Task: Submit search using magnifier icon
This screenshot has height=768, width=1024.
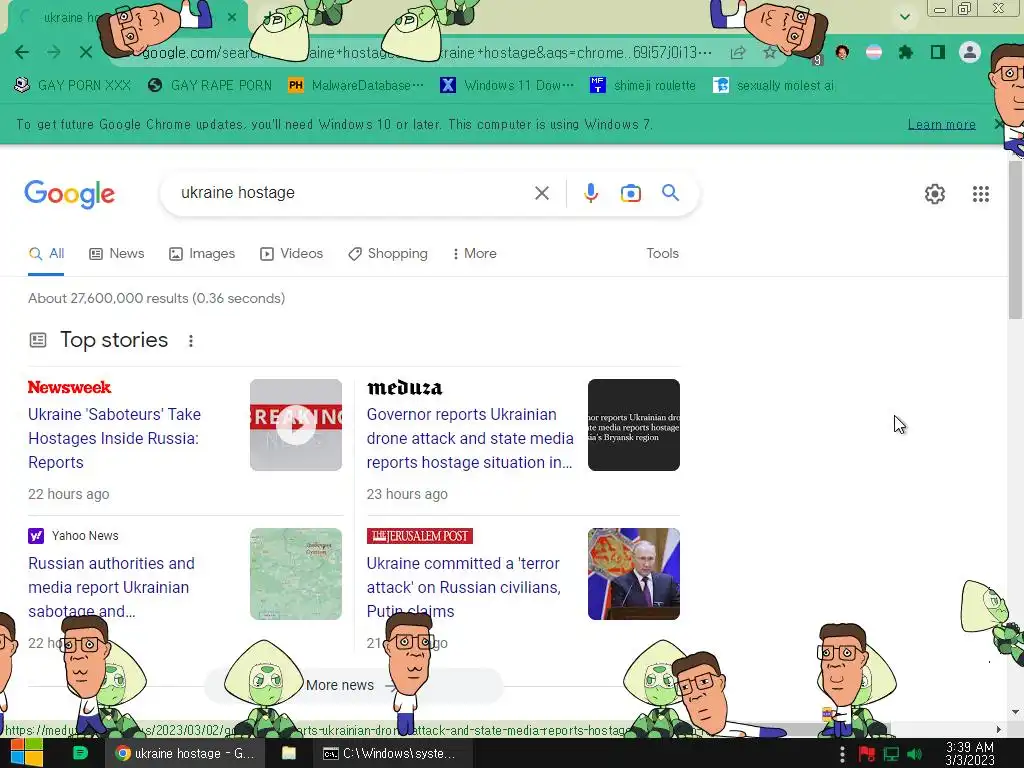Action: click(670, 193)
